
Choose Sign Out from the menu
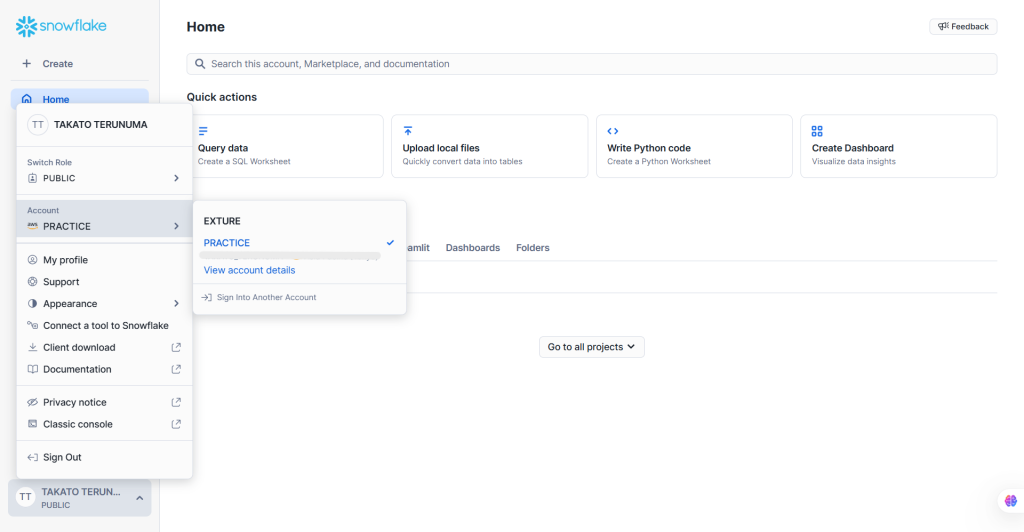[104, 457]
